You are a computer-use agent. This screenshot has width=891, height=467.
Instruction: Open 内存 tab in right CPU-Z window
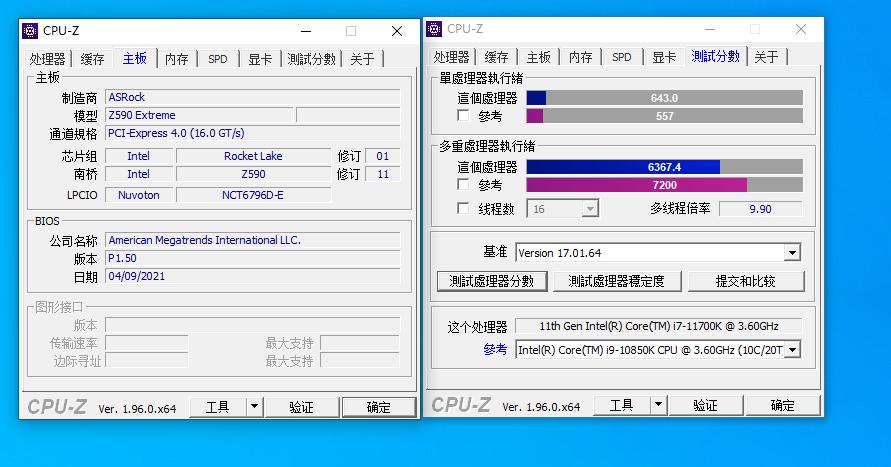(581, 57)
